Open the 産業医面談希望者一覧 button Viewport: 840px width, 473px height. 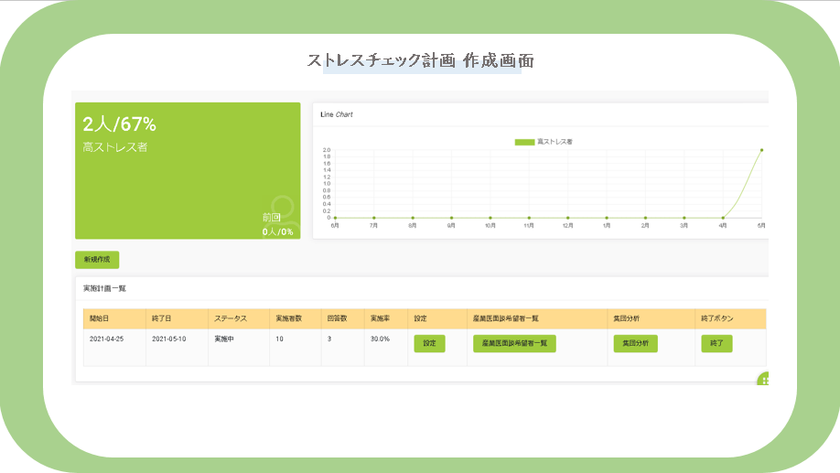pos(514,343)
